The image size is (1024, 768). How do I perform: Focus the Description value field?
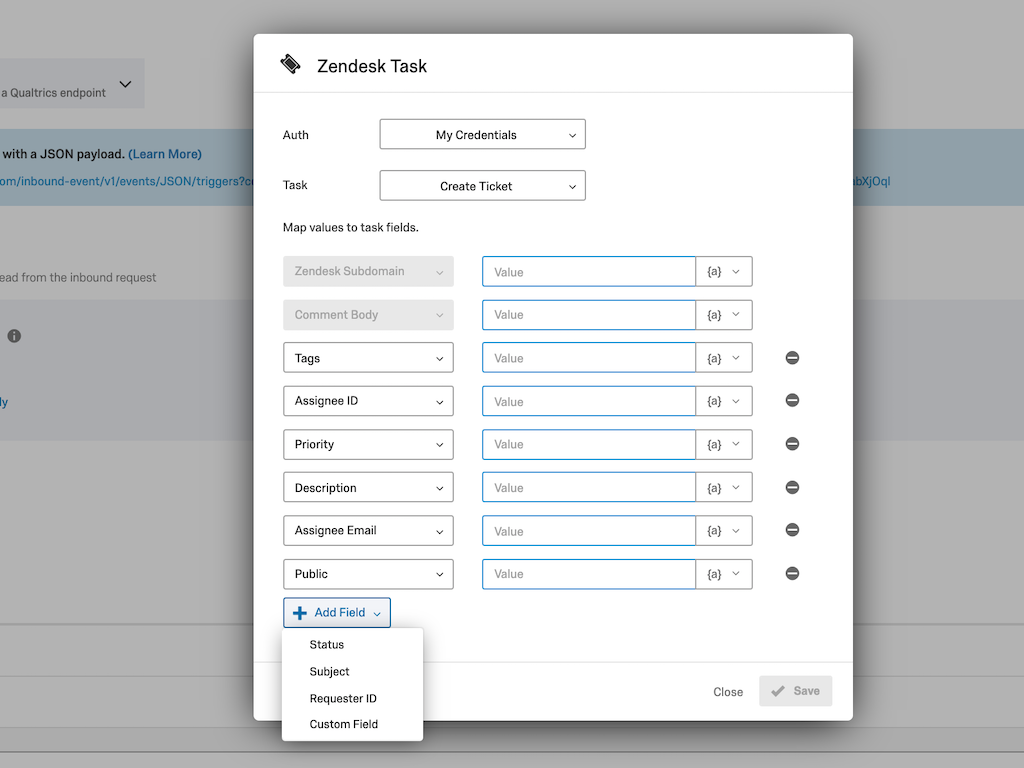pyautogui.click(x=589, y=488)
